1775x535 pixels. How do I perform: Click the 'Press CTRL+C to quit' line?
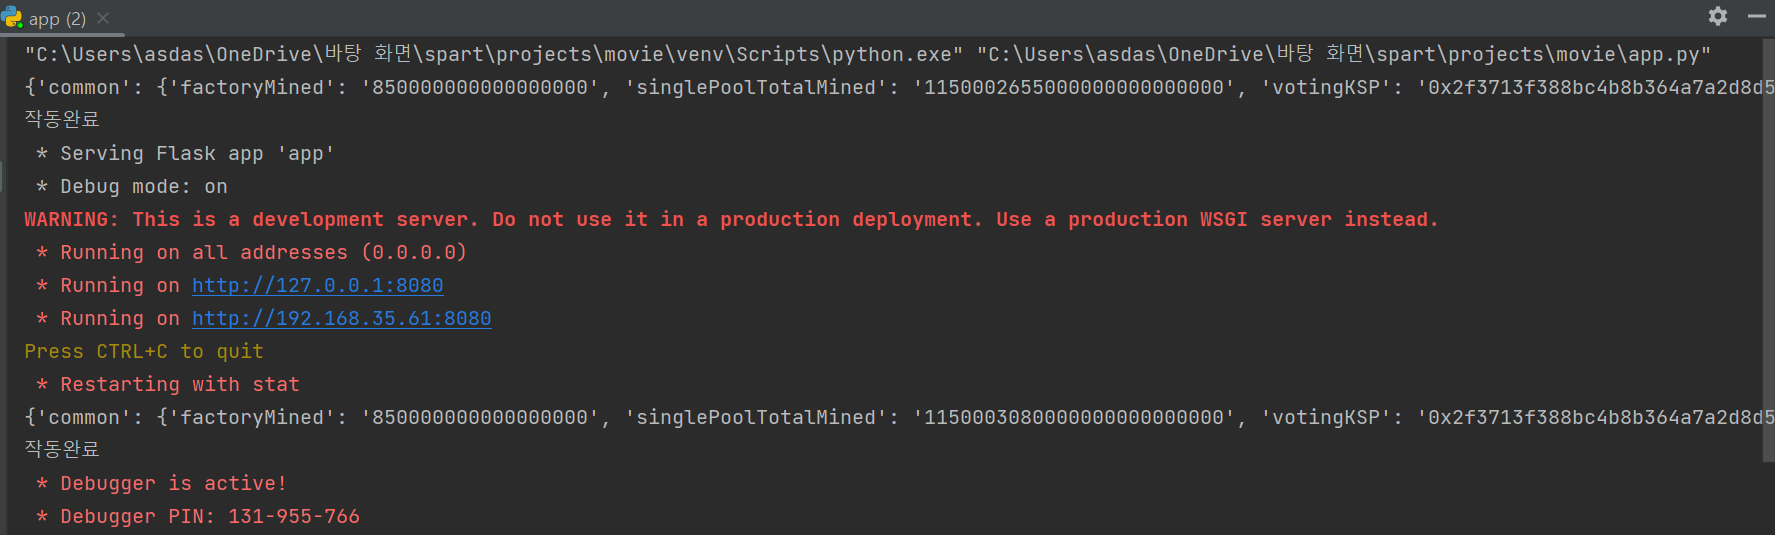144,351
